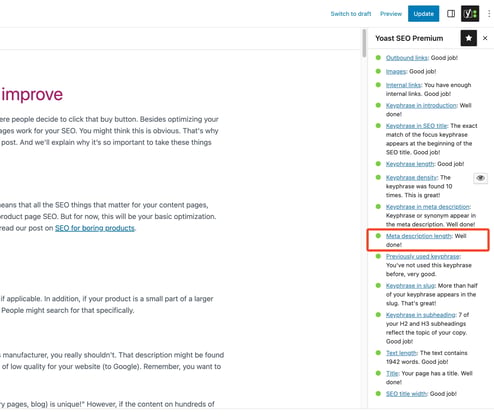Viewport: 494px width, 418px height.
Task: Open the Meta description length link
Action: coord(419,236)
